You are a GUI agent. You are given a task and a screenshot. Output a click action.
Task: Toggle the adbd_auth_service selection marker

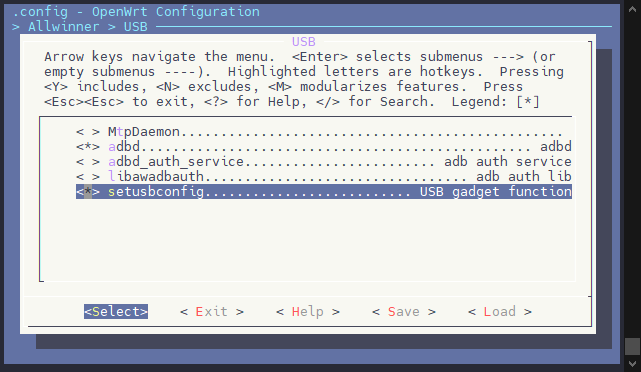(88, 161)
